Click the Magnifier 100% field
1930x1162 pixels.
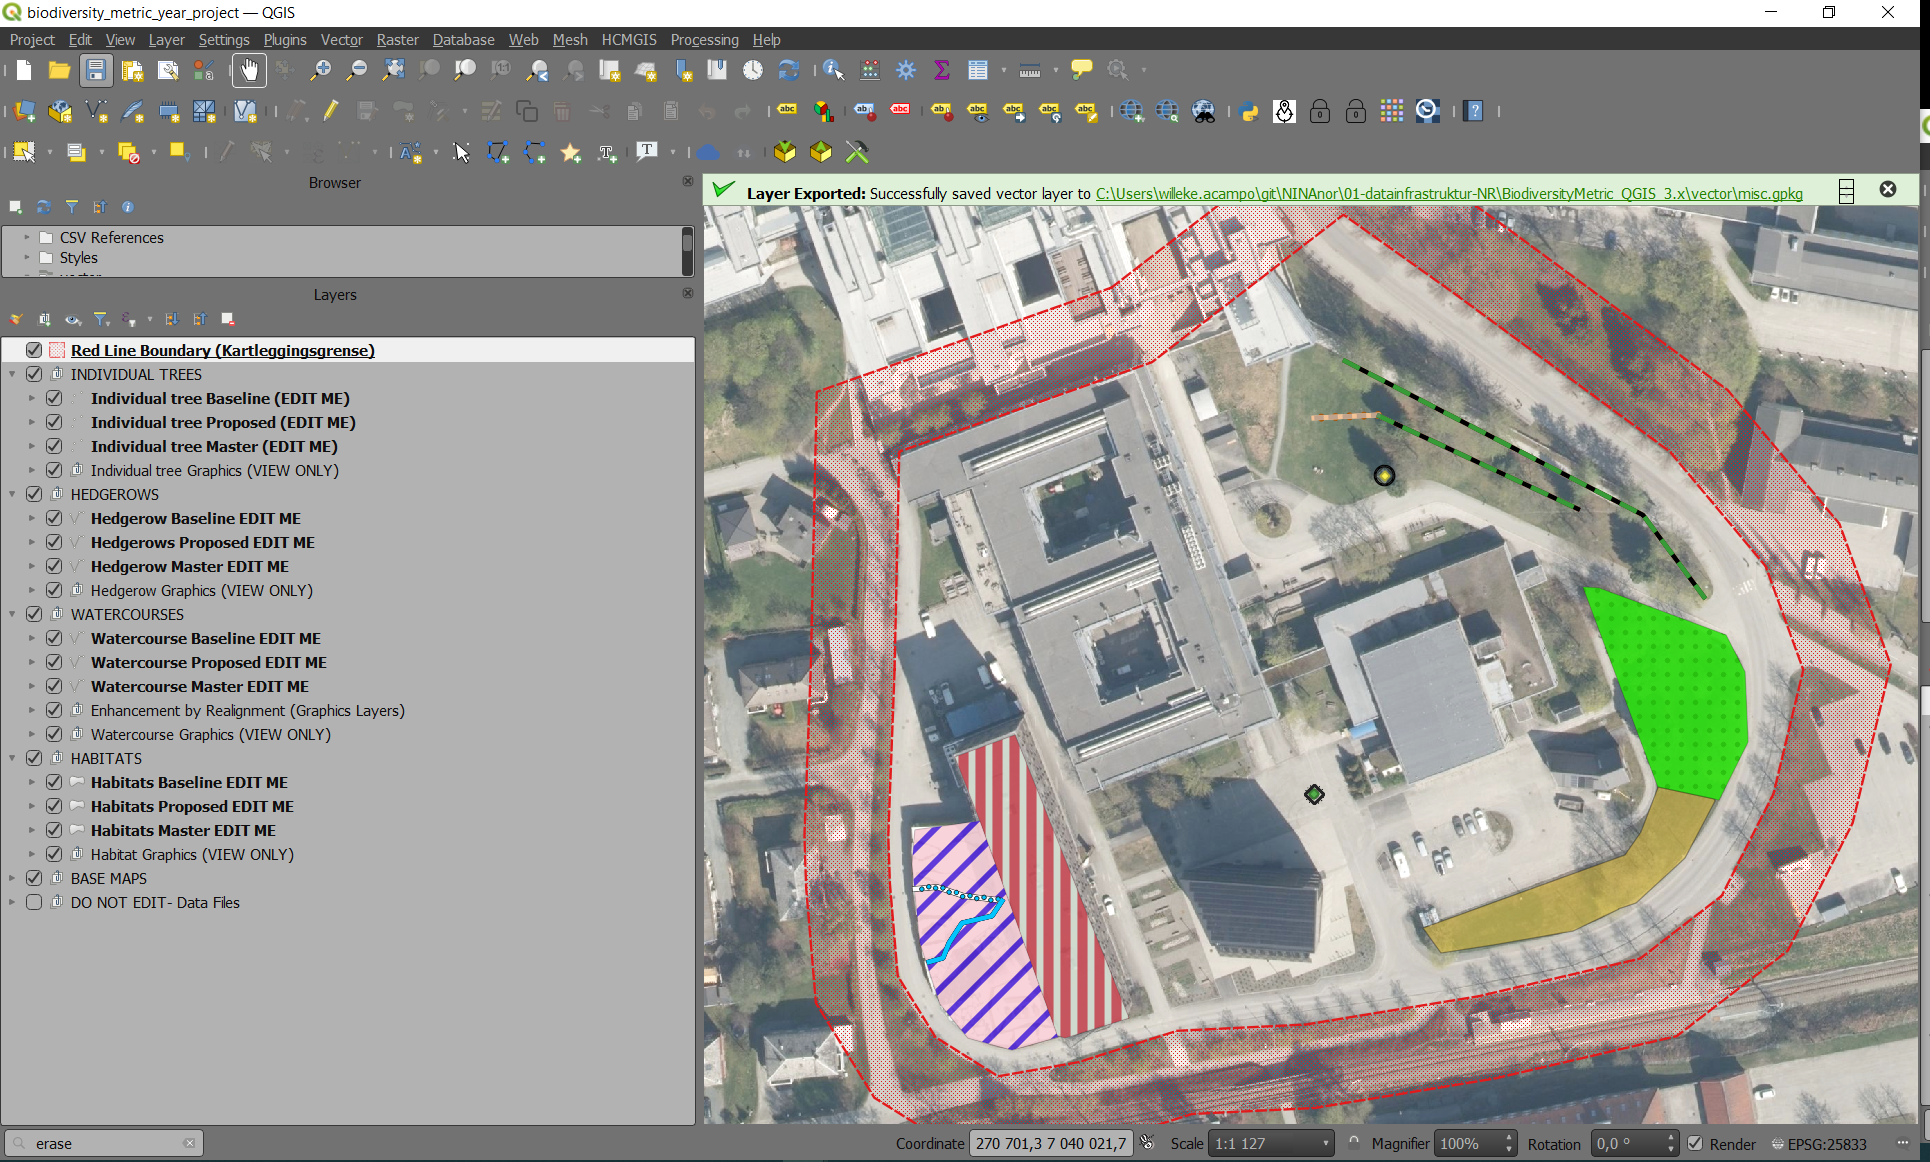click(1475, 1143)
